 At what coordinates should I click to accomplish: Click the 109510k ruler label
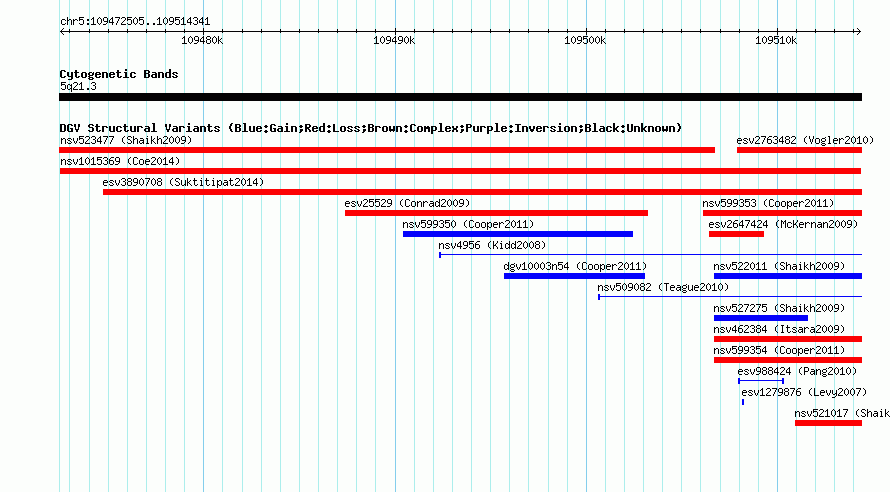[x=776, y=40]
